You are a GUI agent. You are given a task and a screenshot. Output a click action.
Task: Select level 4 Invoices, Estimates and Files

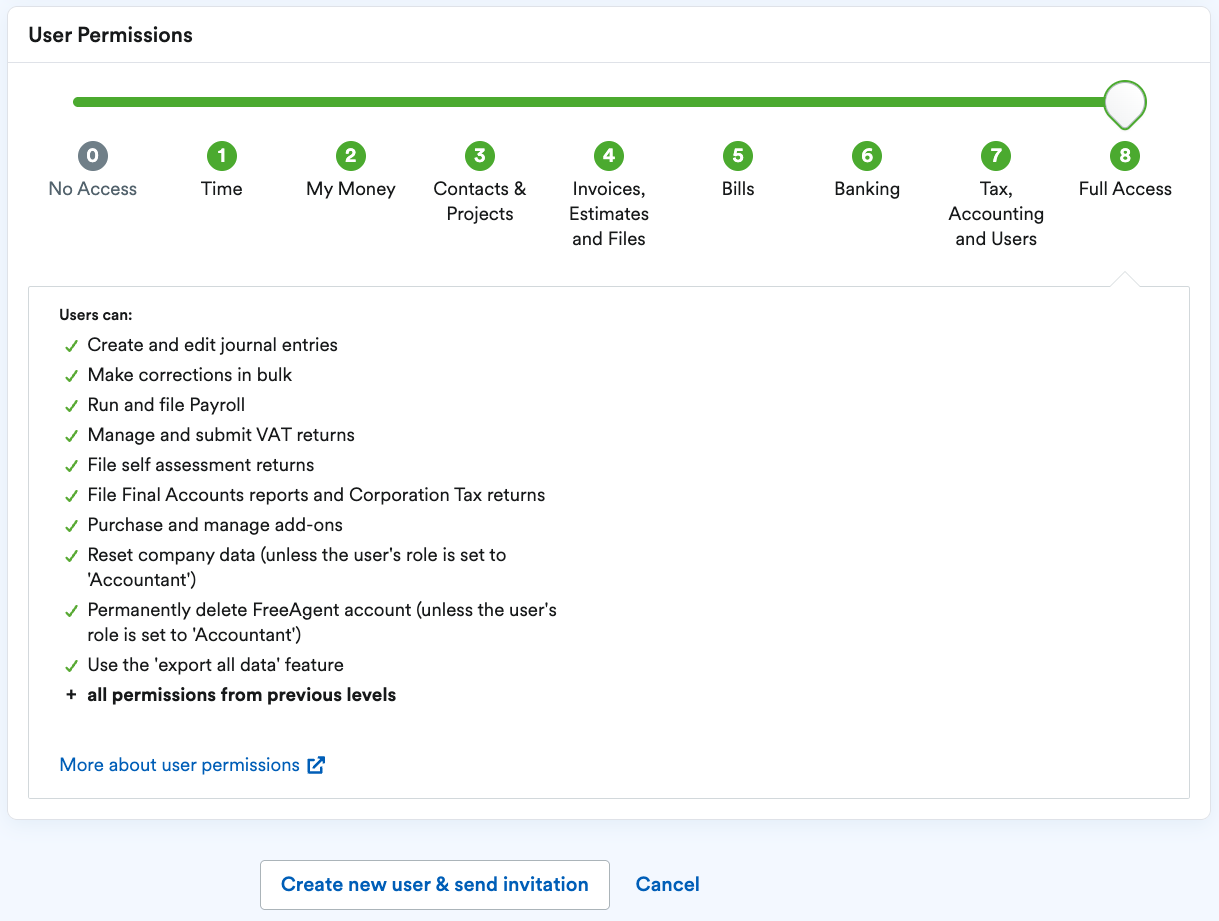point(608,156)
